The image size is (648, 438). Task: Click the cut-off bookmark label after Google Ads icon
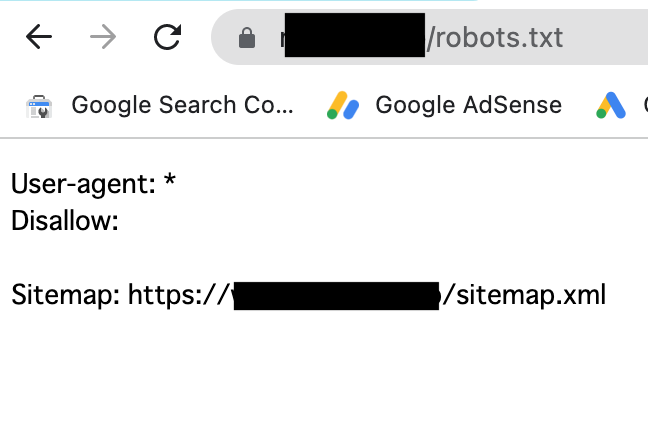[x=643, y=105]
